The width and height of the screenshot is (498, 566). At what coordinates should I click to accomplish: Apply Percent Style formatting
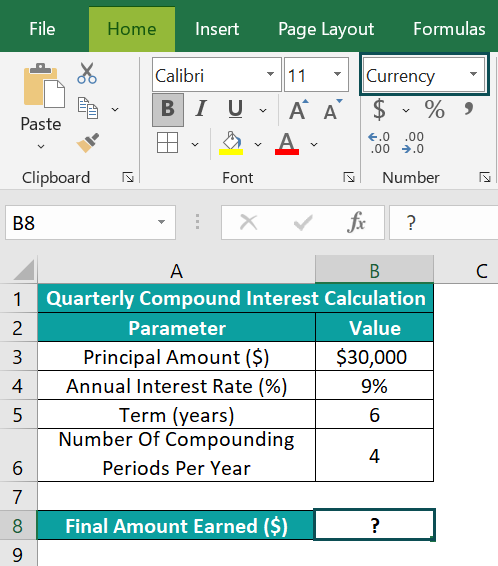pos(434,109)
